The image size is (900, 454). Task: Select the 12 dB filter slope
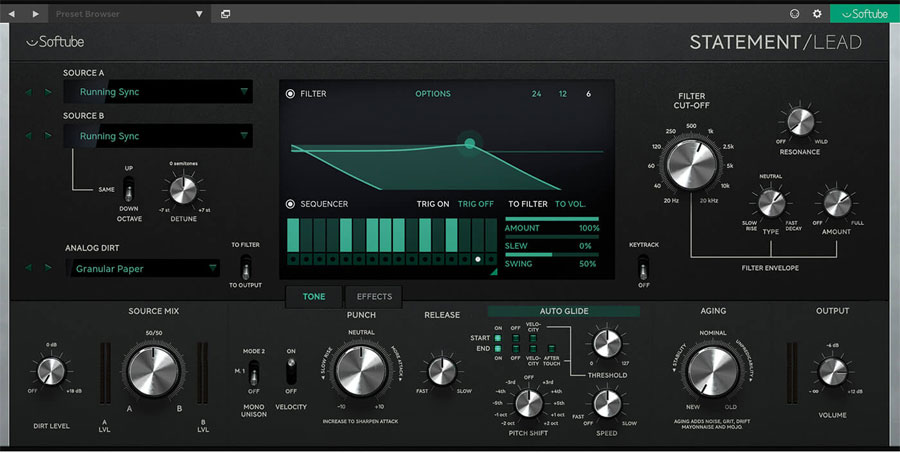pos(562,94)
